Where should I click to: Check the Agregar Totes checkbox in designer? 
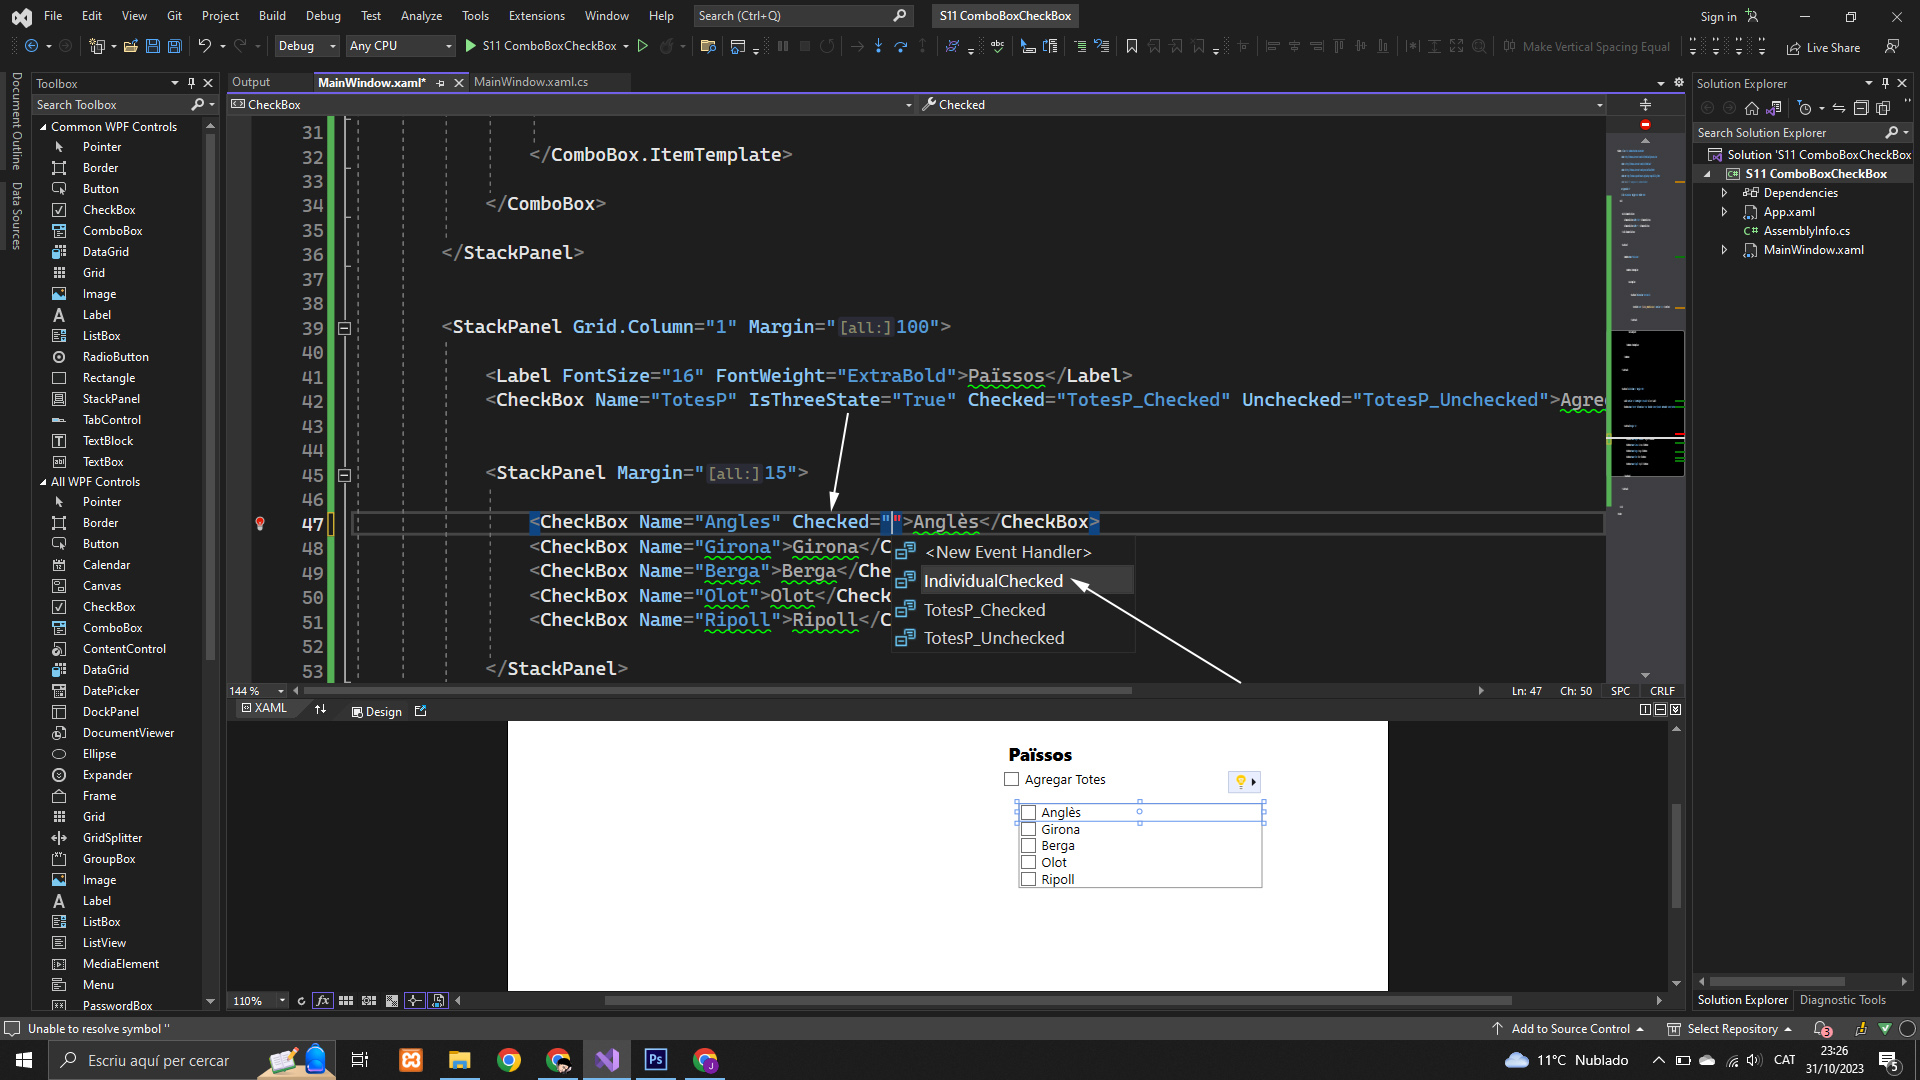click(x=1011, y=780)
